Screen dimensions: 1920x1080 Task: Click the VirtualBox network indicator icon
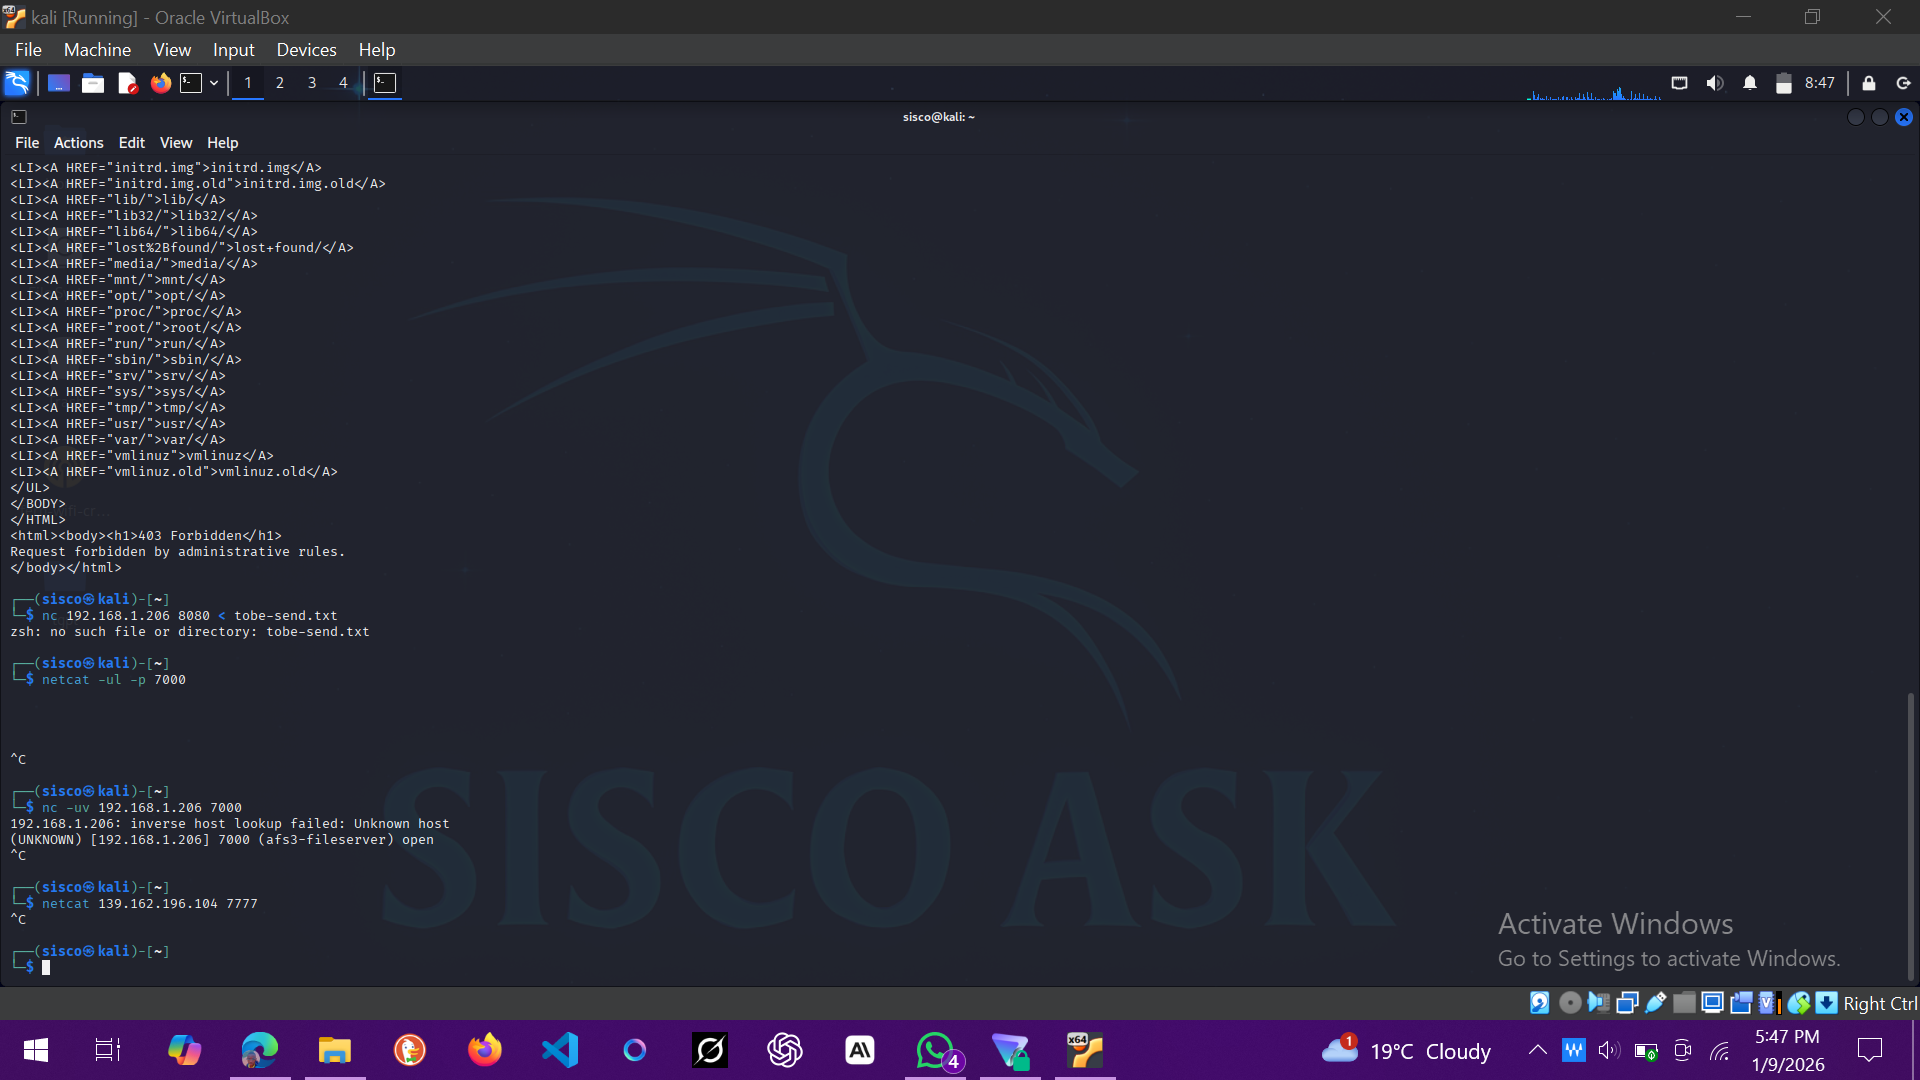tap(1627, 1003)
